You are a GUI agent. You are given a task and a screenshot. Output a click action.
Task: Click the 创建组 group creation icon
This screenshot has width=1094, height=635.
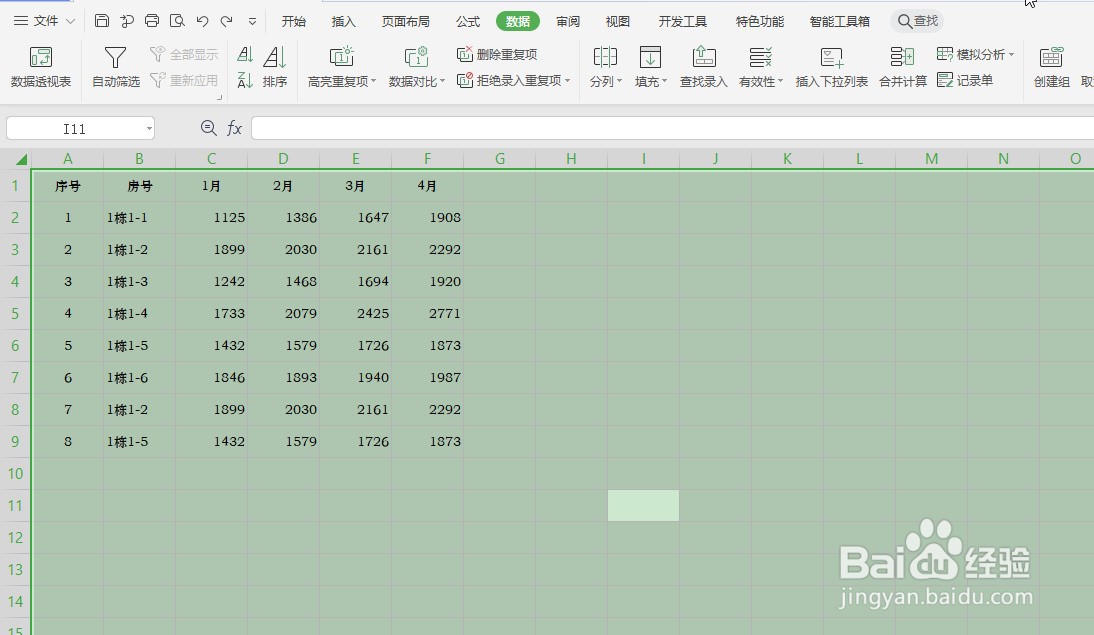[1051, 66]
